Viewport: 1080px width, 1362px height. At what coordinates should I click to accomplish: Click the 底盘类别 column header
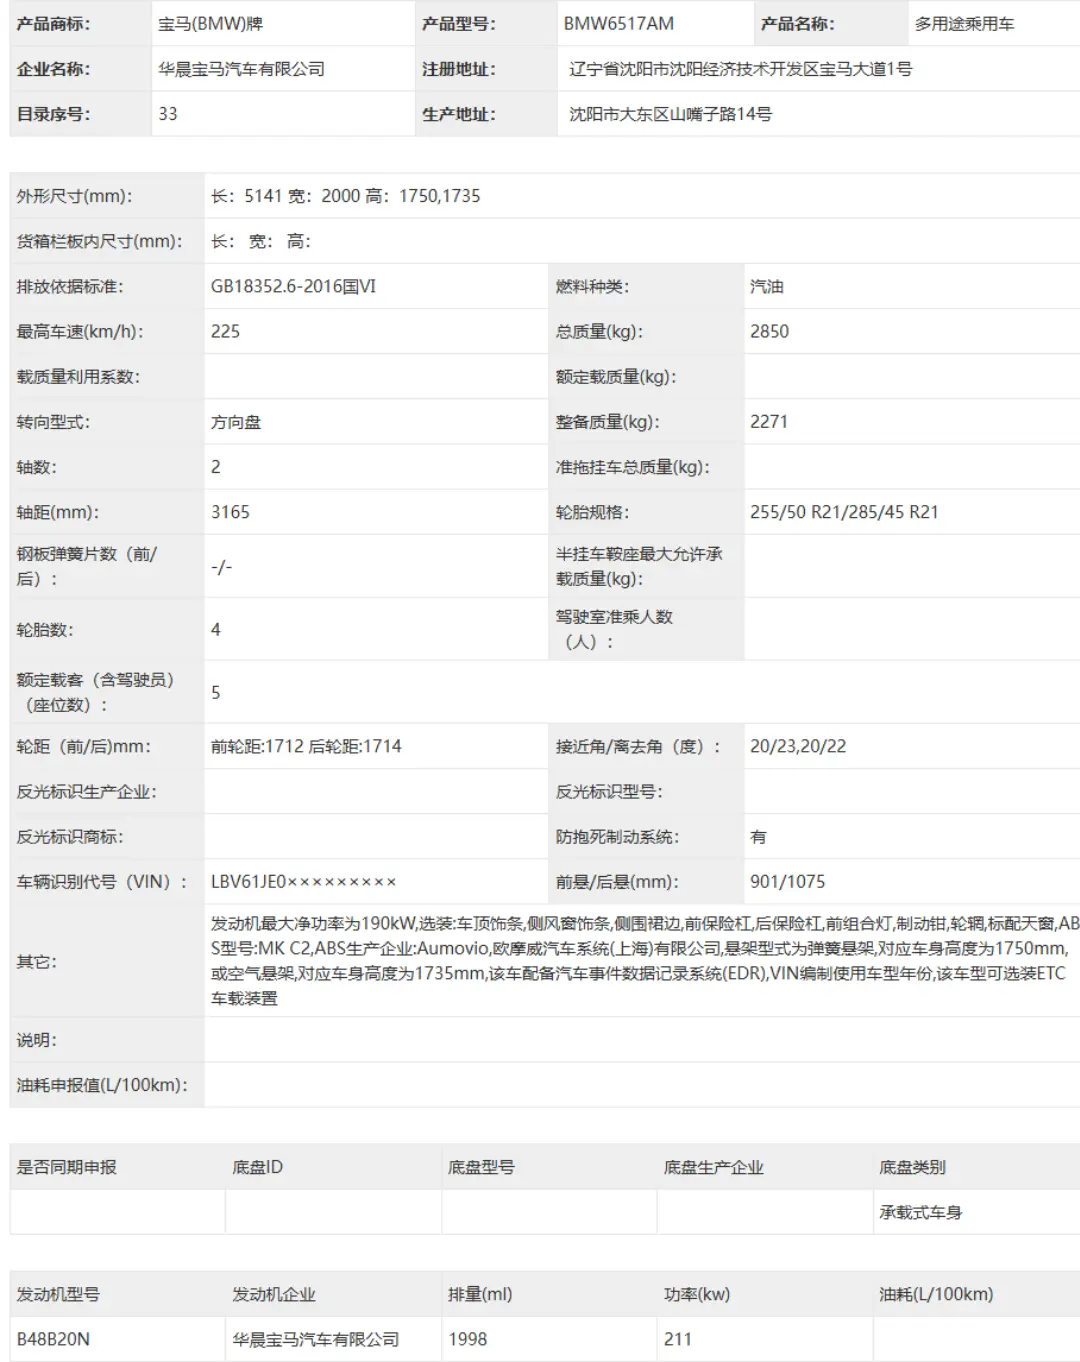[x=912, y=1167]
